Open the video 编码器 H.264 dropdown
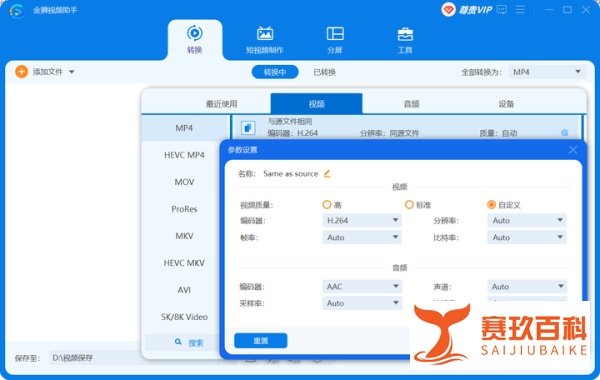The width and height of the screenshot is (600, 380). [x=362, y=220]
